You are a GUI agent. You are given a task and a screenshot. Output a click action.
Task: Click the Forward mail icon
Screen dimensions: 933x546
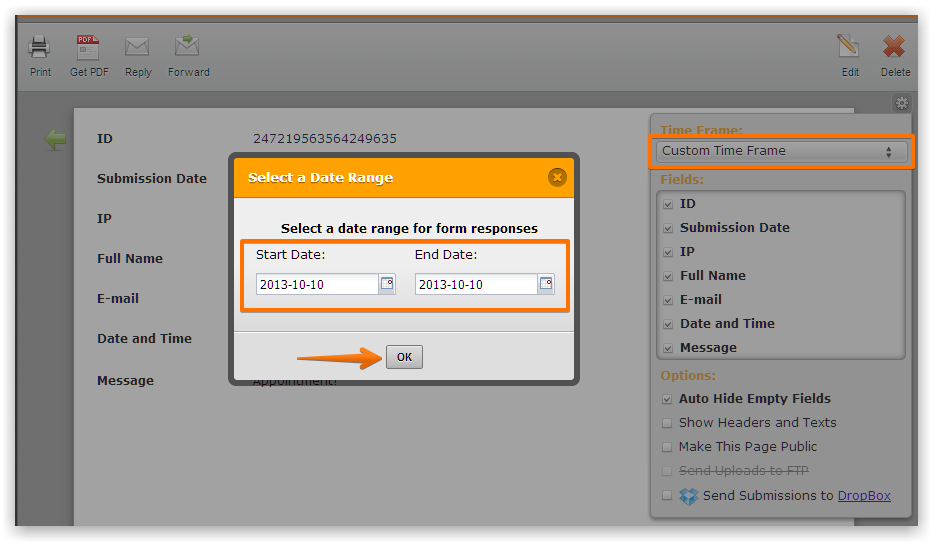[187, 47]
